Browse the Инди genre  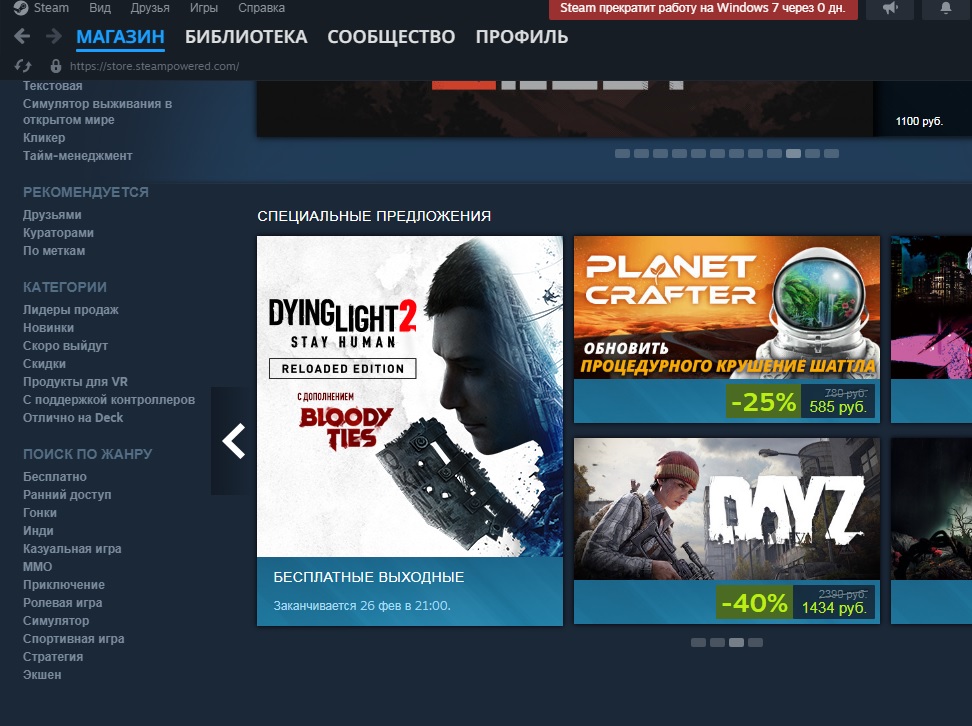[38, 530]
